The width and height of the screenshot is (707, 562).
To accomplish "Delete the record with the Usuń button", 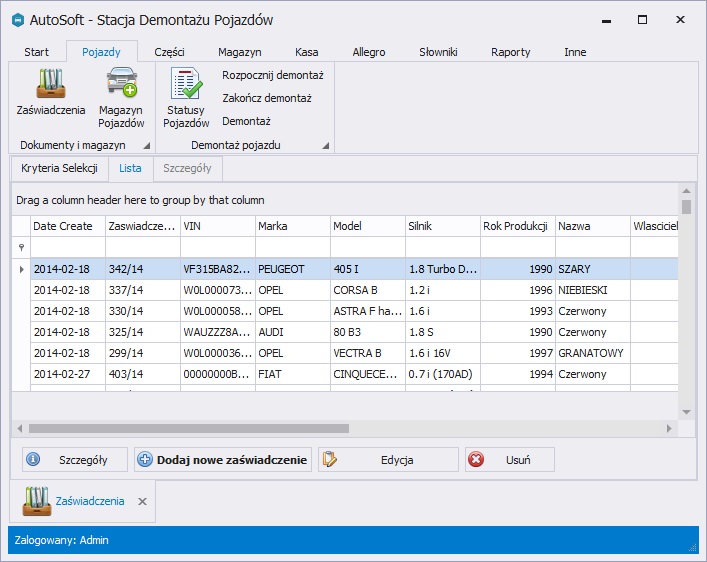I will pyautogui.click(x=509, y=460).
